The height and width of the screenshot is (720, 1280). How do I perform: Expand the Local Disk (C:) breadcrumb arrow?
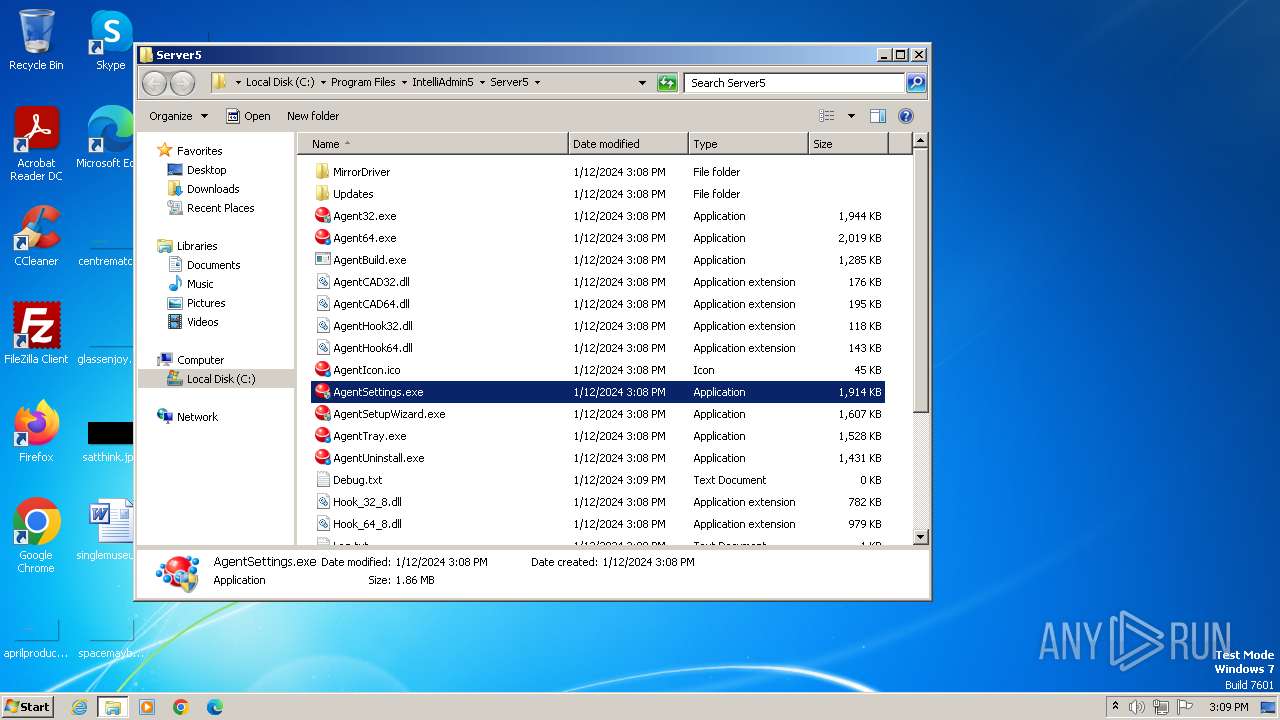pyautogui.click(x=322, y=83)
